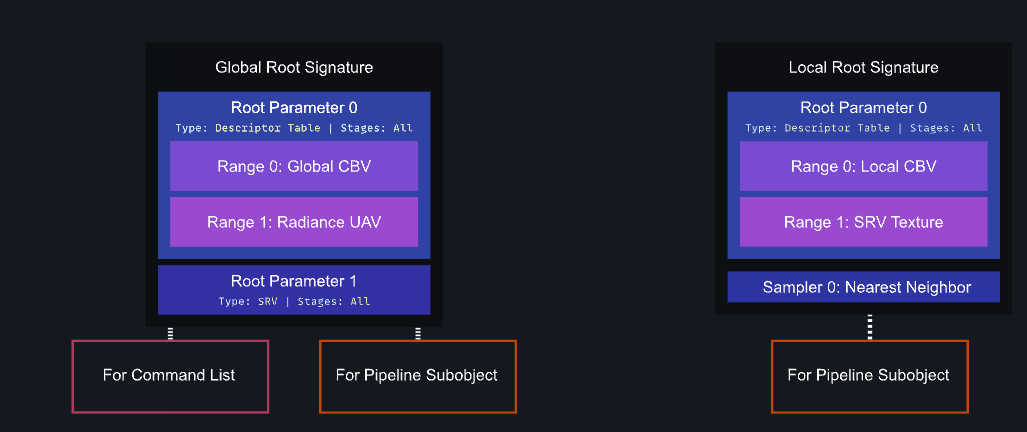Select the Range 0: Local CBV block
1027x432 pixels.
point(863,166)
